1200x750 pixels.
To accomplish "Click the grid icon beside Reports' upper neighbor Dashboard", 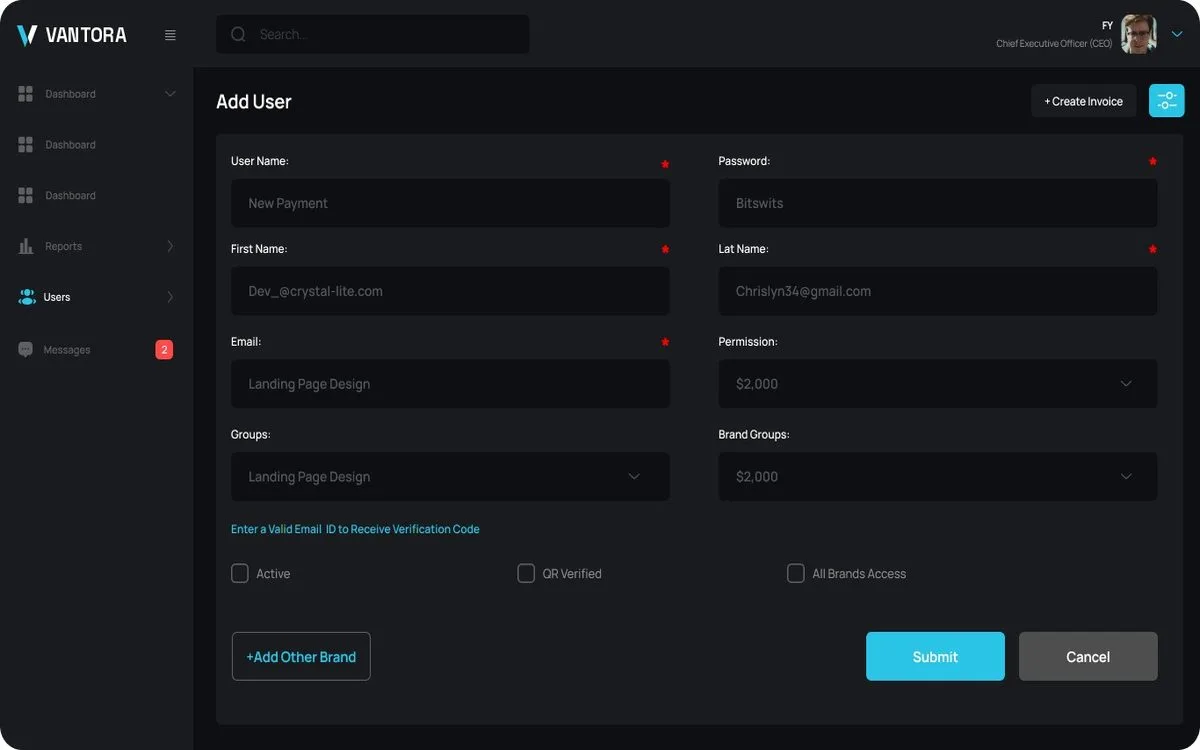I will pyautogui.click(x=26, y=195).
